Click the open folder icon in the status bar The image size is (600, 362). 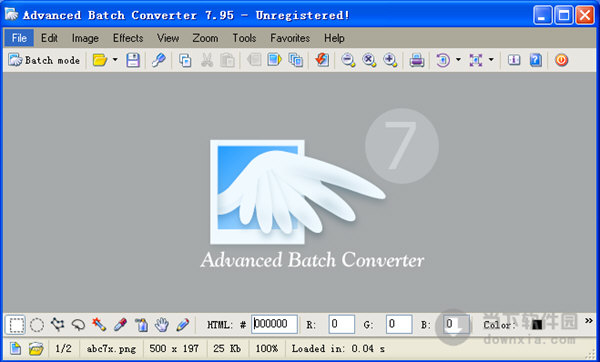coord(36,349)
